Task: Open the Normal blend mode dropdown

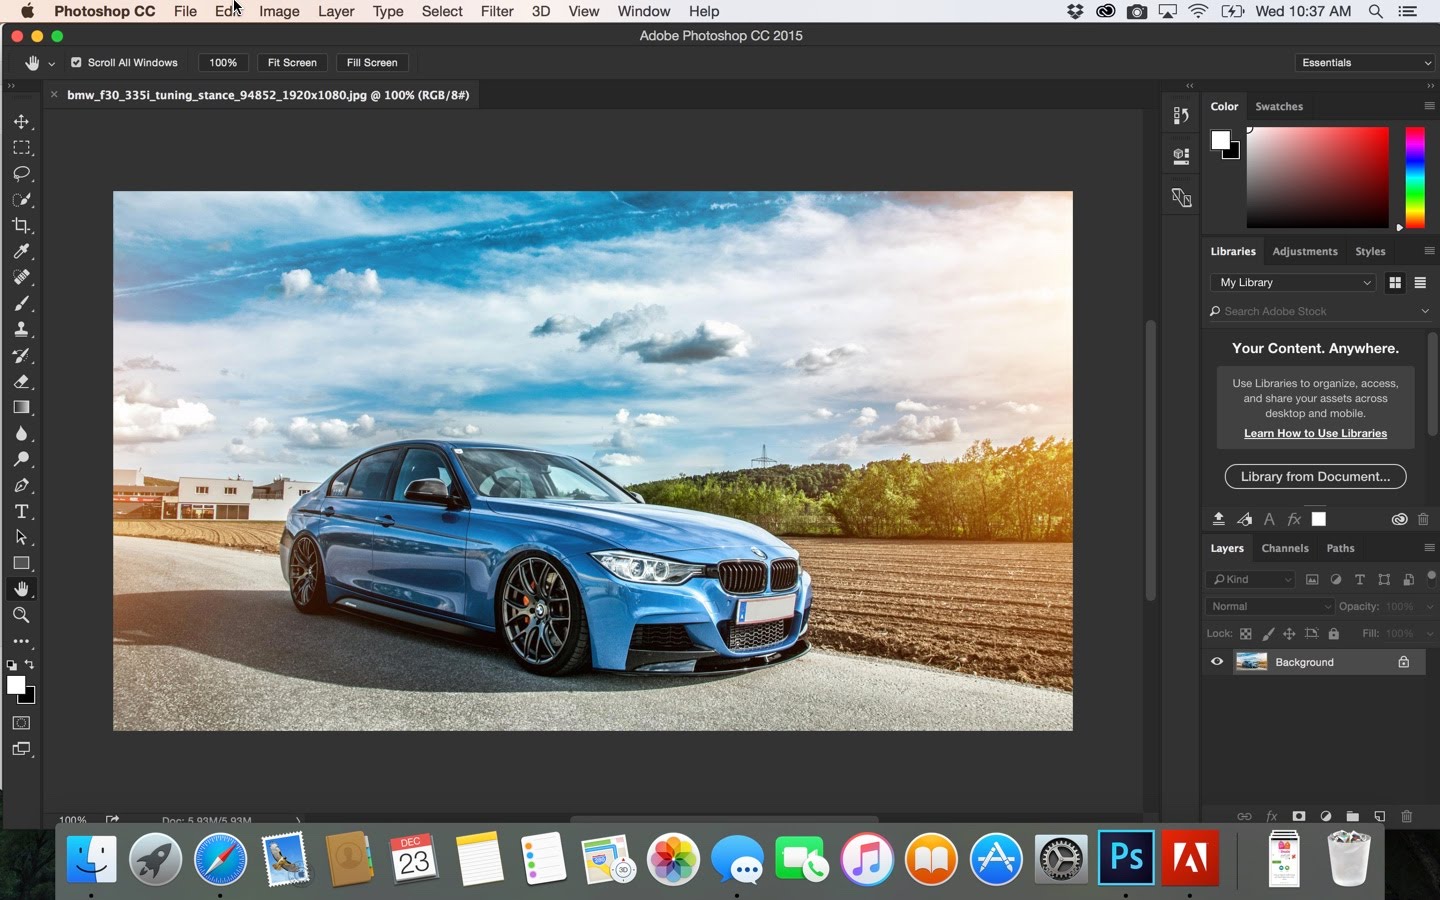Action: 1269,606
